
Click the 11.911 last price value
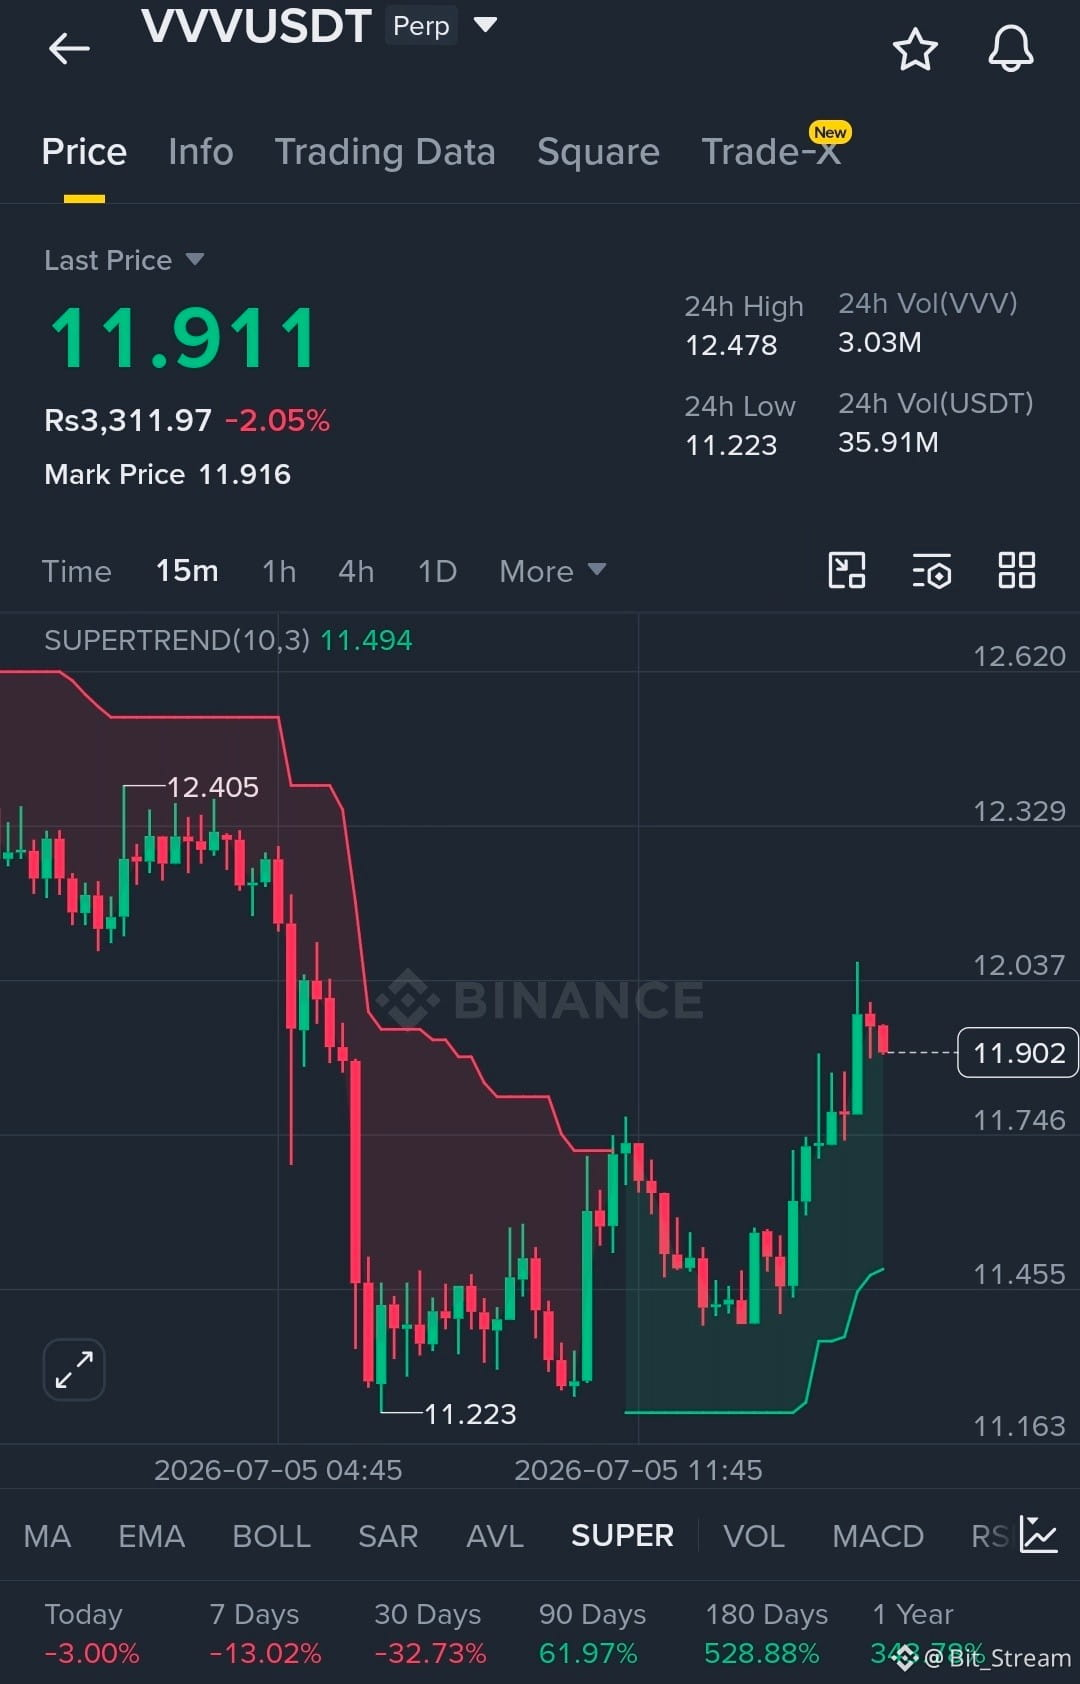pyautogui.click(x=184, y=338)
